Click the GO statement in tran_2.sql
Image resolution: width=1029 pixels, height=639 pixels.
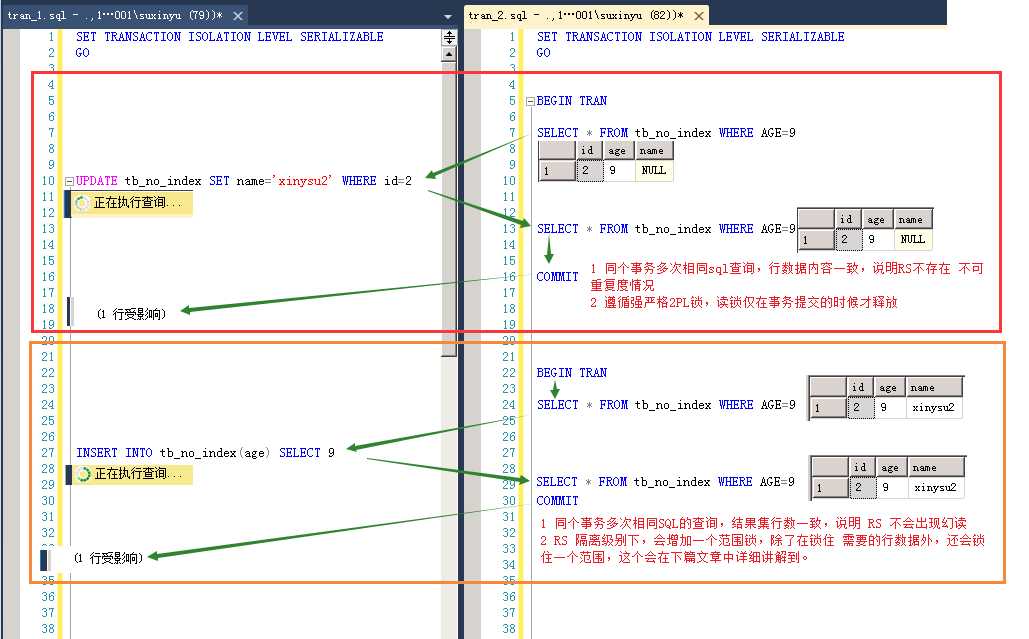pyautogui.click(x=543, y=52)
